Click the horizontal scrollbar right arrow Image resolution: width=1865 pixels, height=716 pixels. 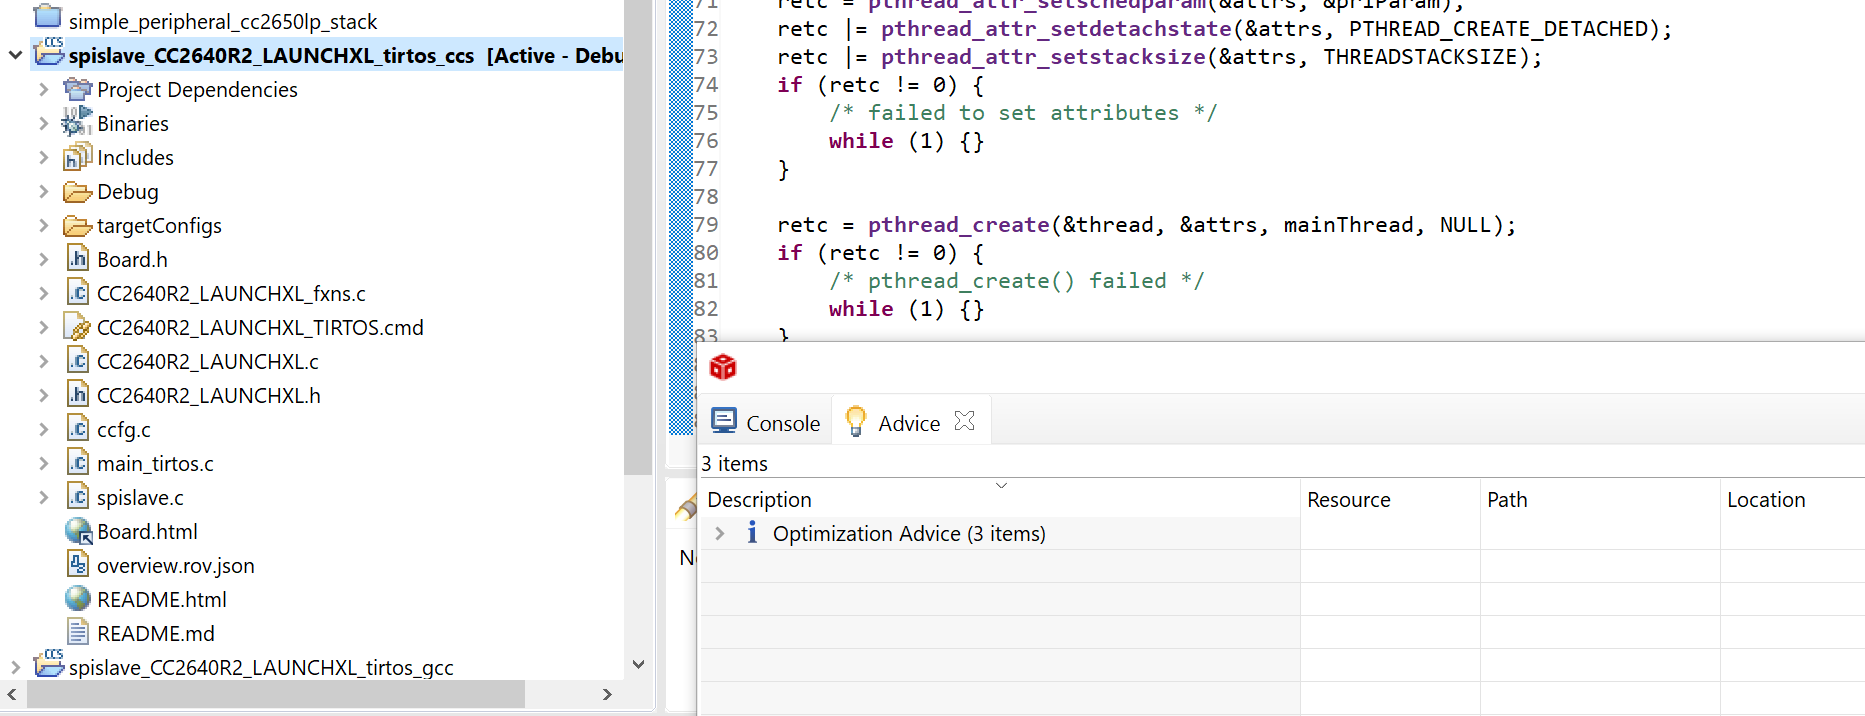(x=607, y=694)
